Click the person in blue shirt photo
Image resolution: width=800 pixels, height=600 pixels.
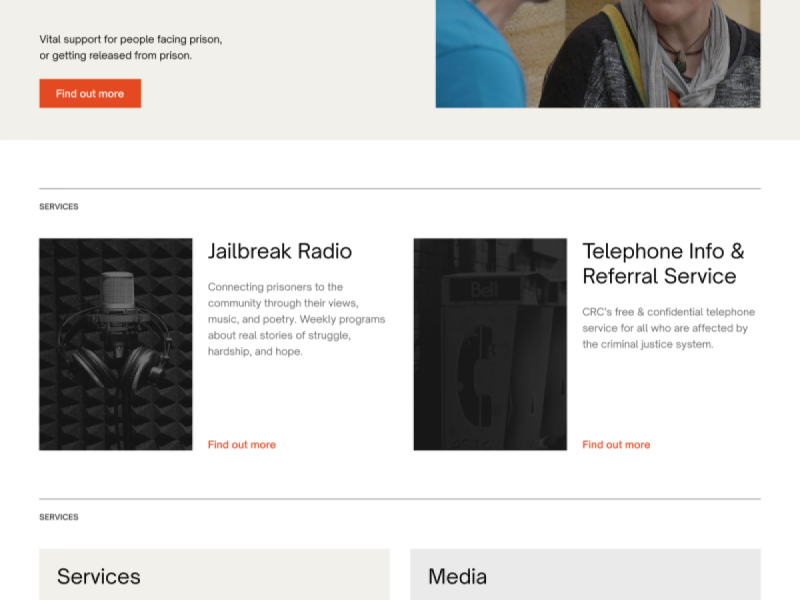475,50
